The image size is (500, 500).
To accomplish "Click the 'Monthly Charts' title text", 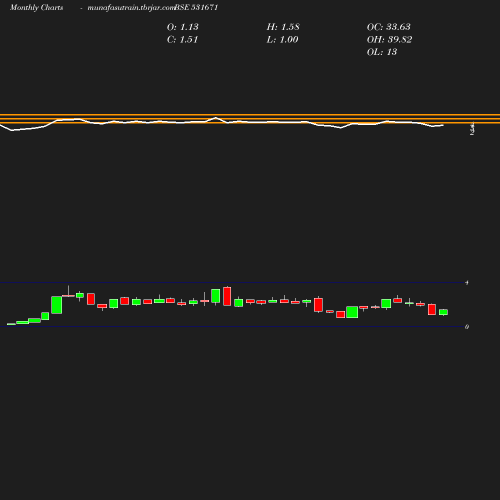I will click(x=37, y=8).
